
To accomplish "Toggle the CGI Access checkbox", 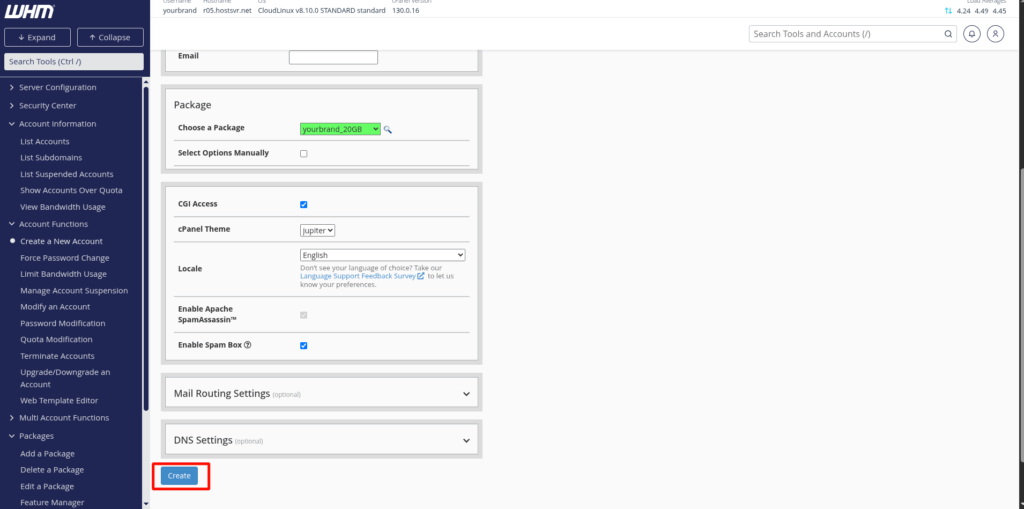I will tap(304, 204).
